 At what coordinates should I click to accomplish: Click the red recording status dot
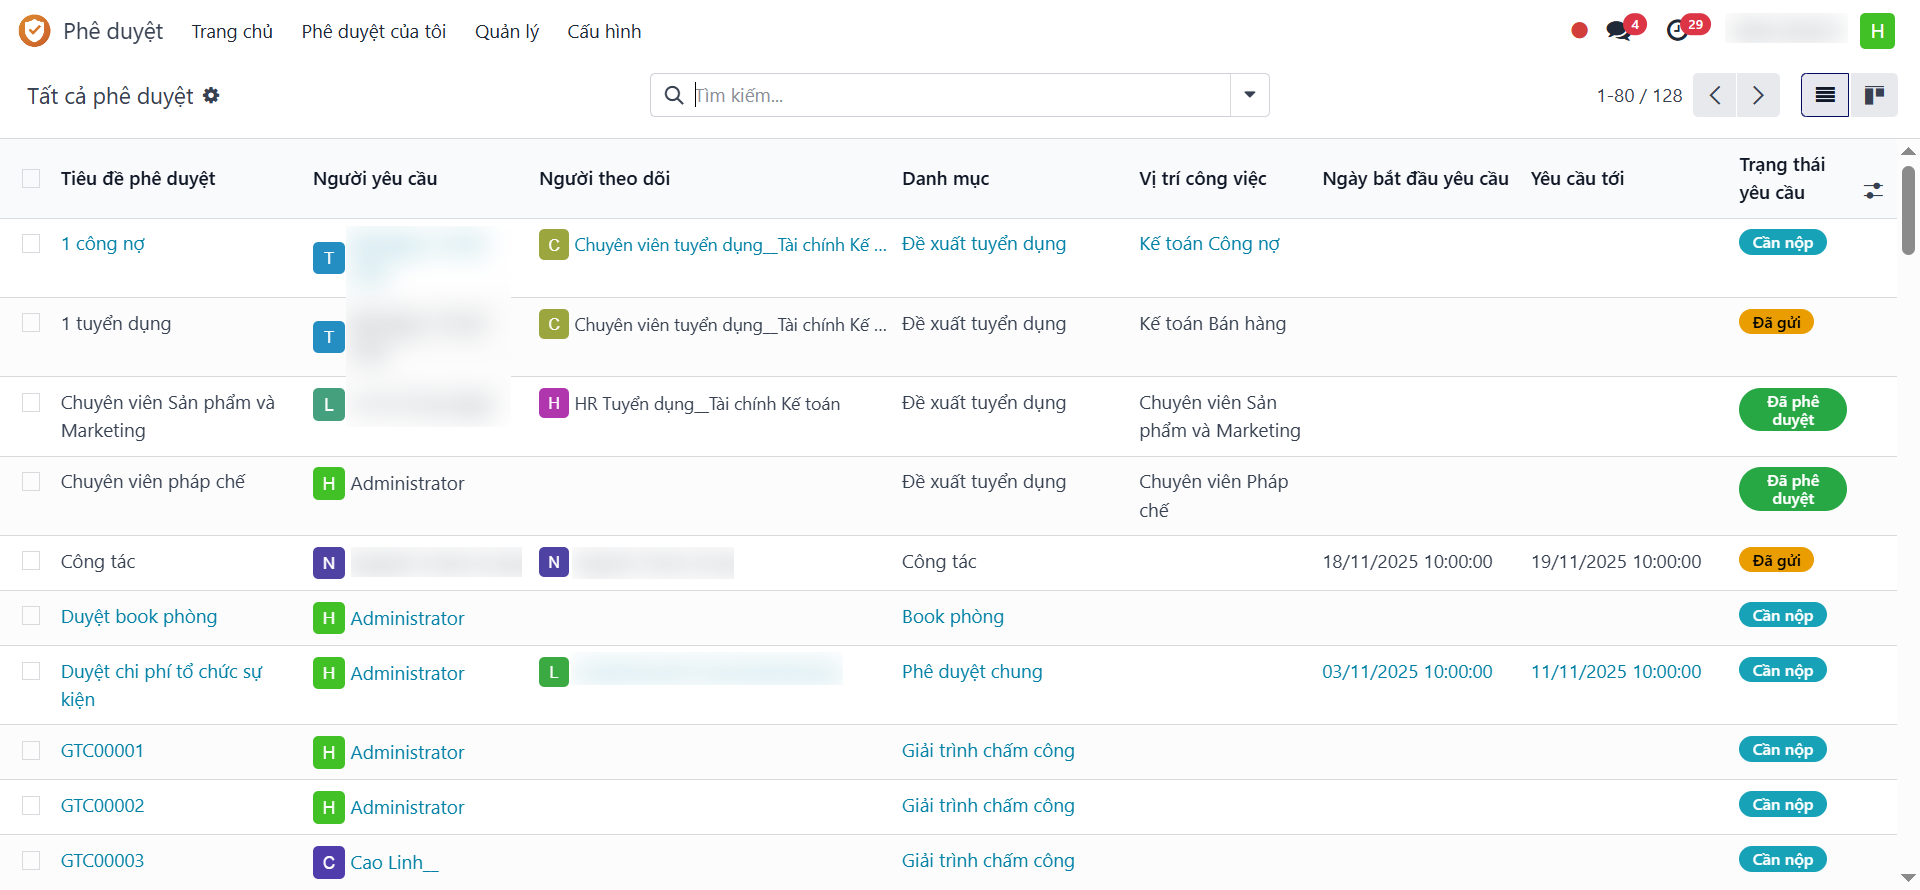tap(1579, 31)
